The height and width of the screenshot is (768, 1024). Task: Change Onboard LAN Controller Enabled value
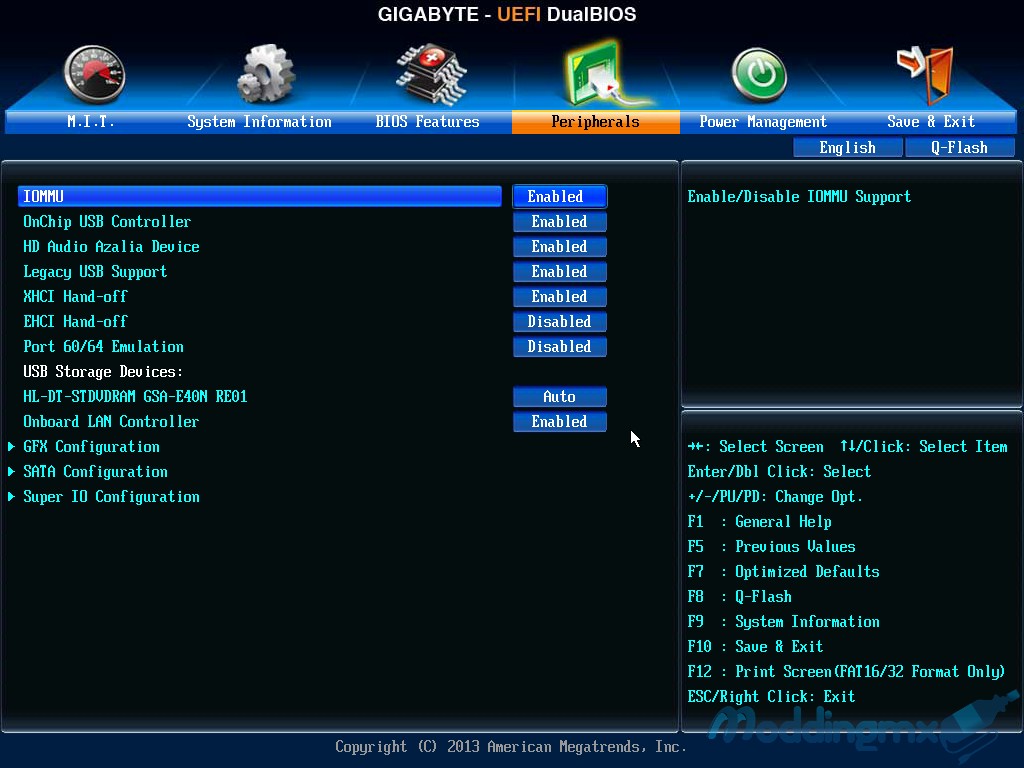coord(560,421)
